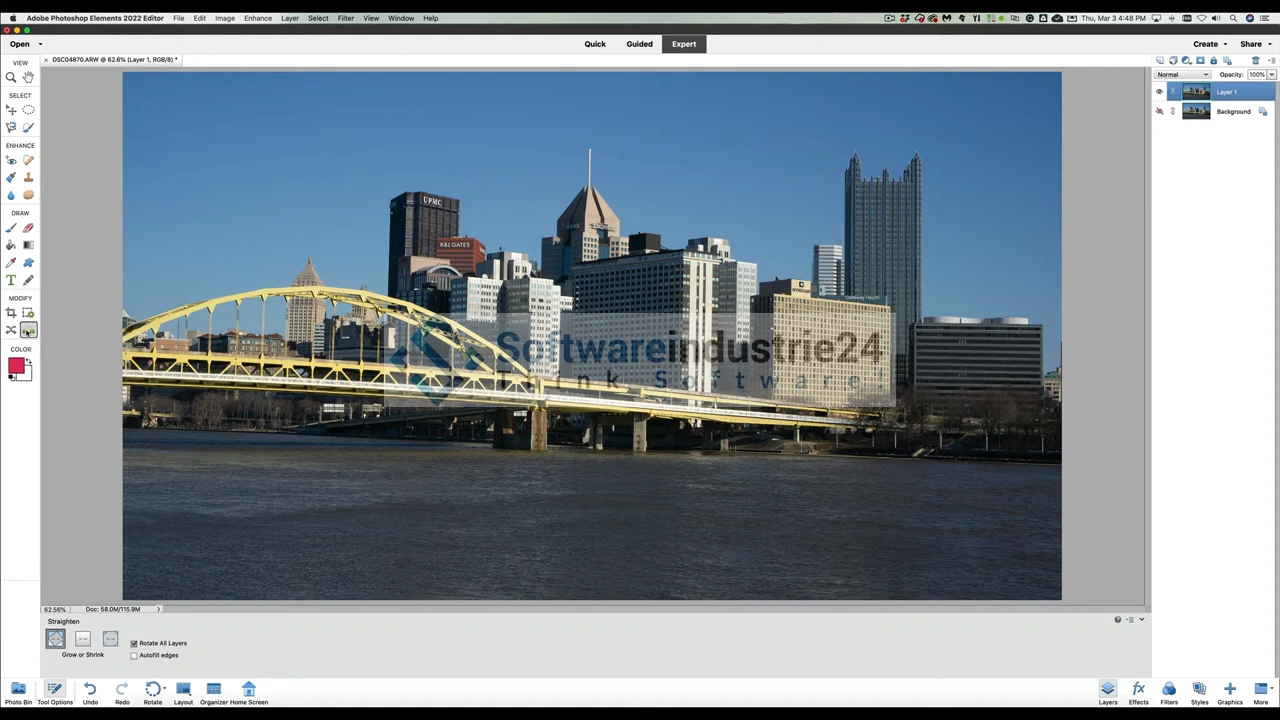Hide Layer 1 using eye icon

point(1160,92)
